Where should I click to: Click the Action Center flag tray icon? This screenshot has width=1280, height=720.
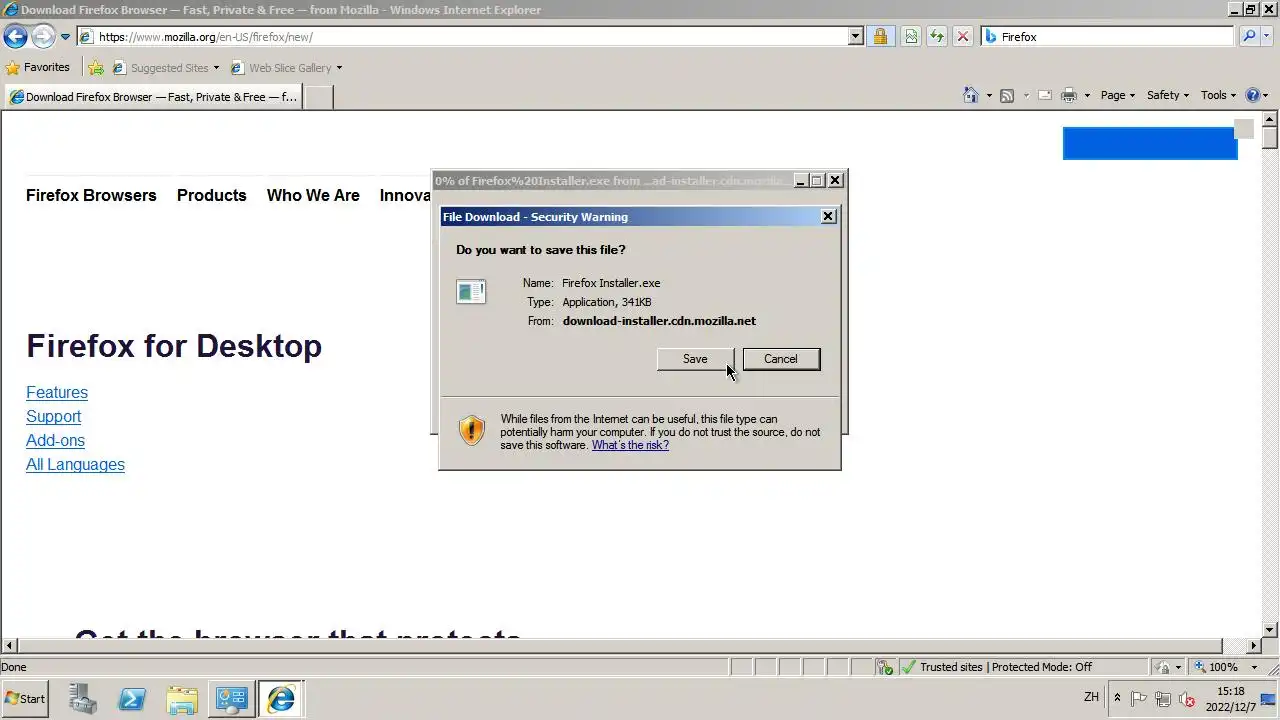1139,699
